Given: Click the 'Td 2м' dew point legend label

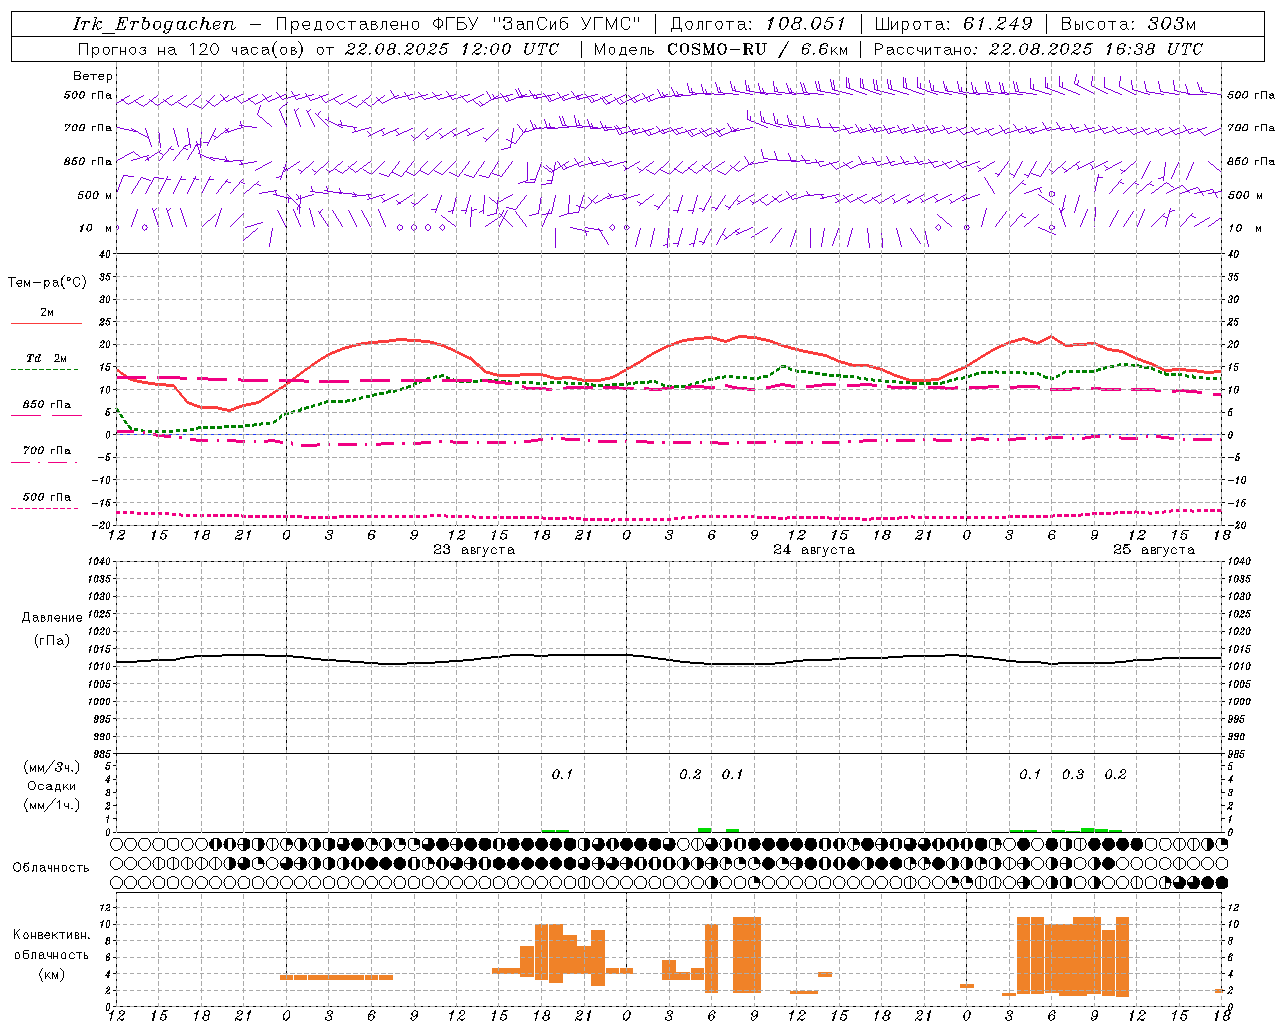Looking at the screenshot, I should (46, 358).
